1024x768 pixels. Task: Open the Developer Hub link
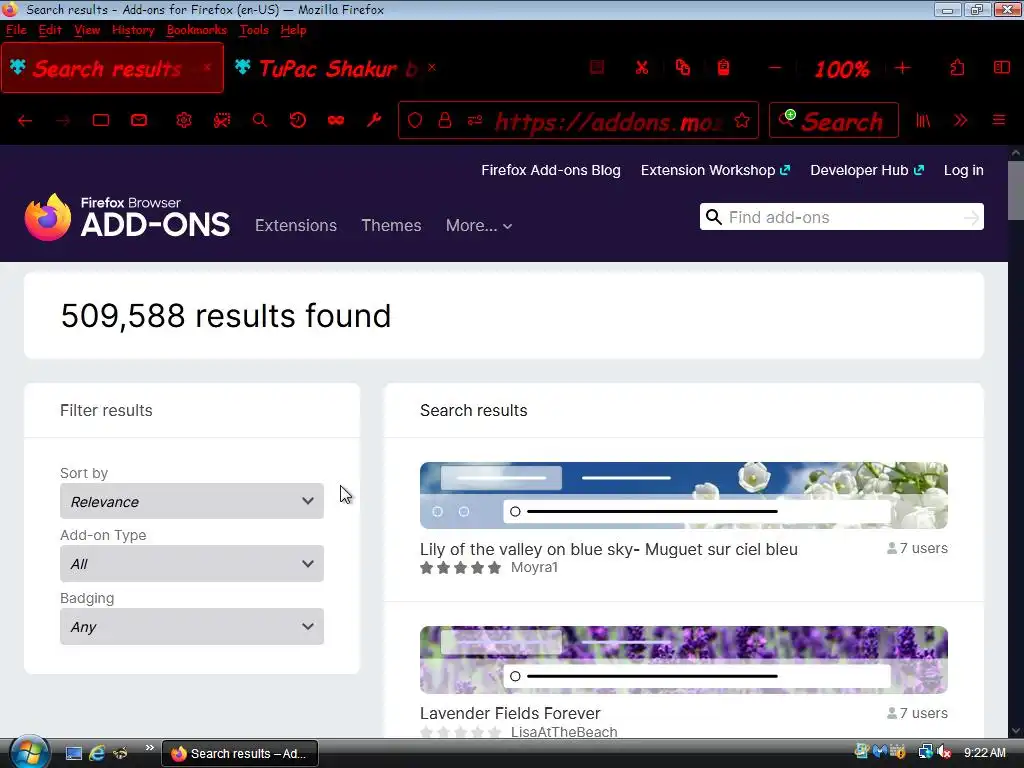[x=867, y=170]
